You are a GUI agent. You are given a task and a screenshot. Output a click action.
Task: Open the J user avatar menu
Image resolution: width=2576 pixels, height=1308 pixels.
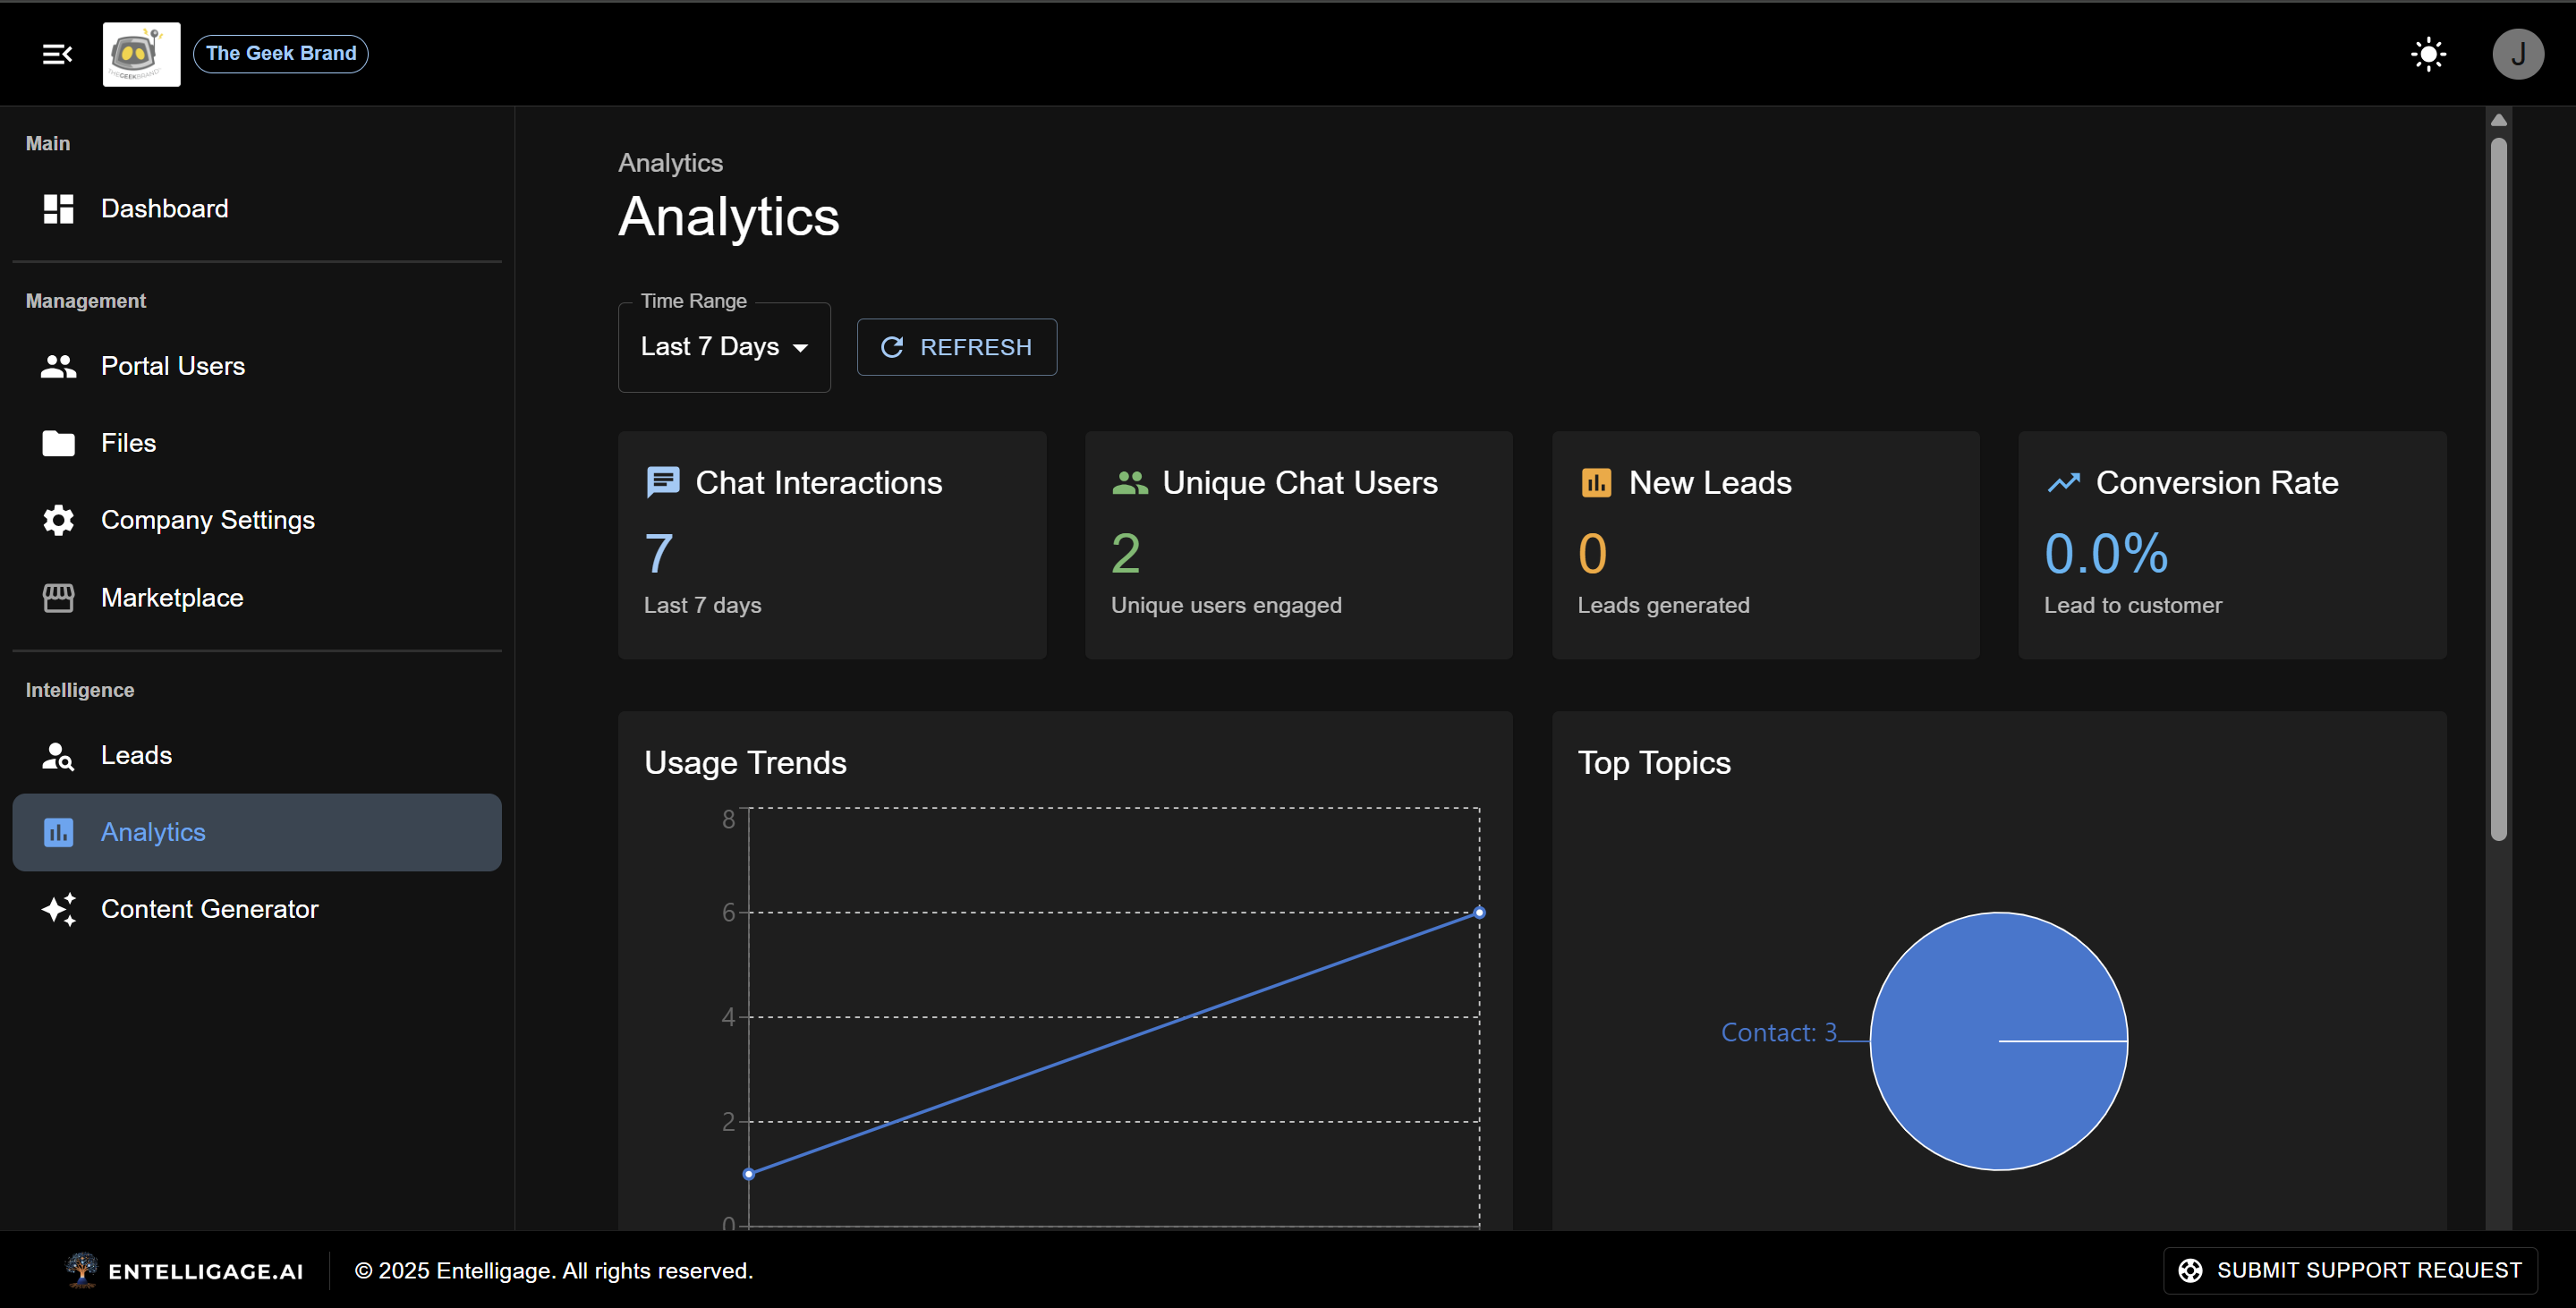[x=2517, y=54]
